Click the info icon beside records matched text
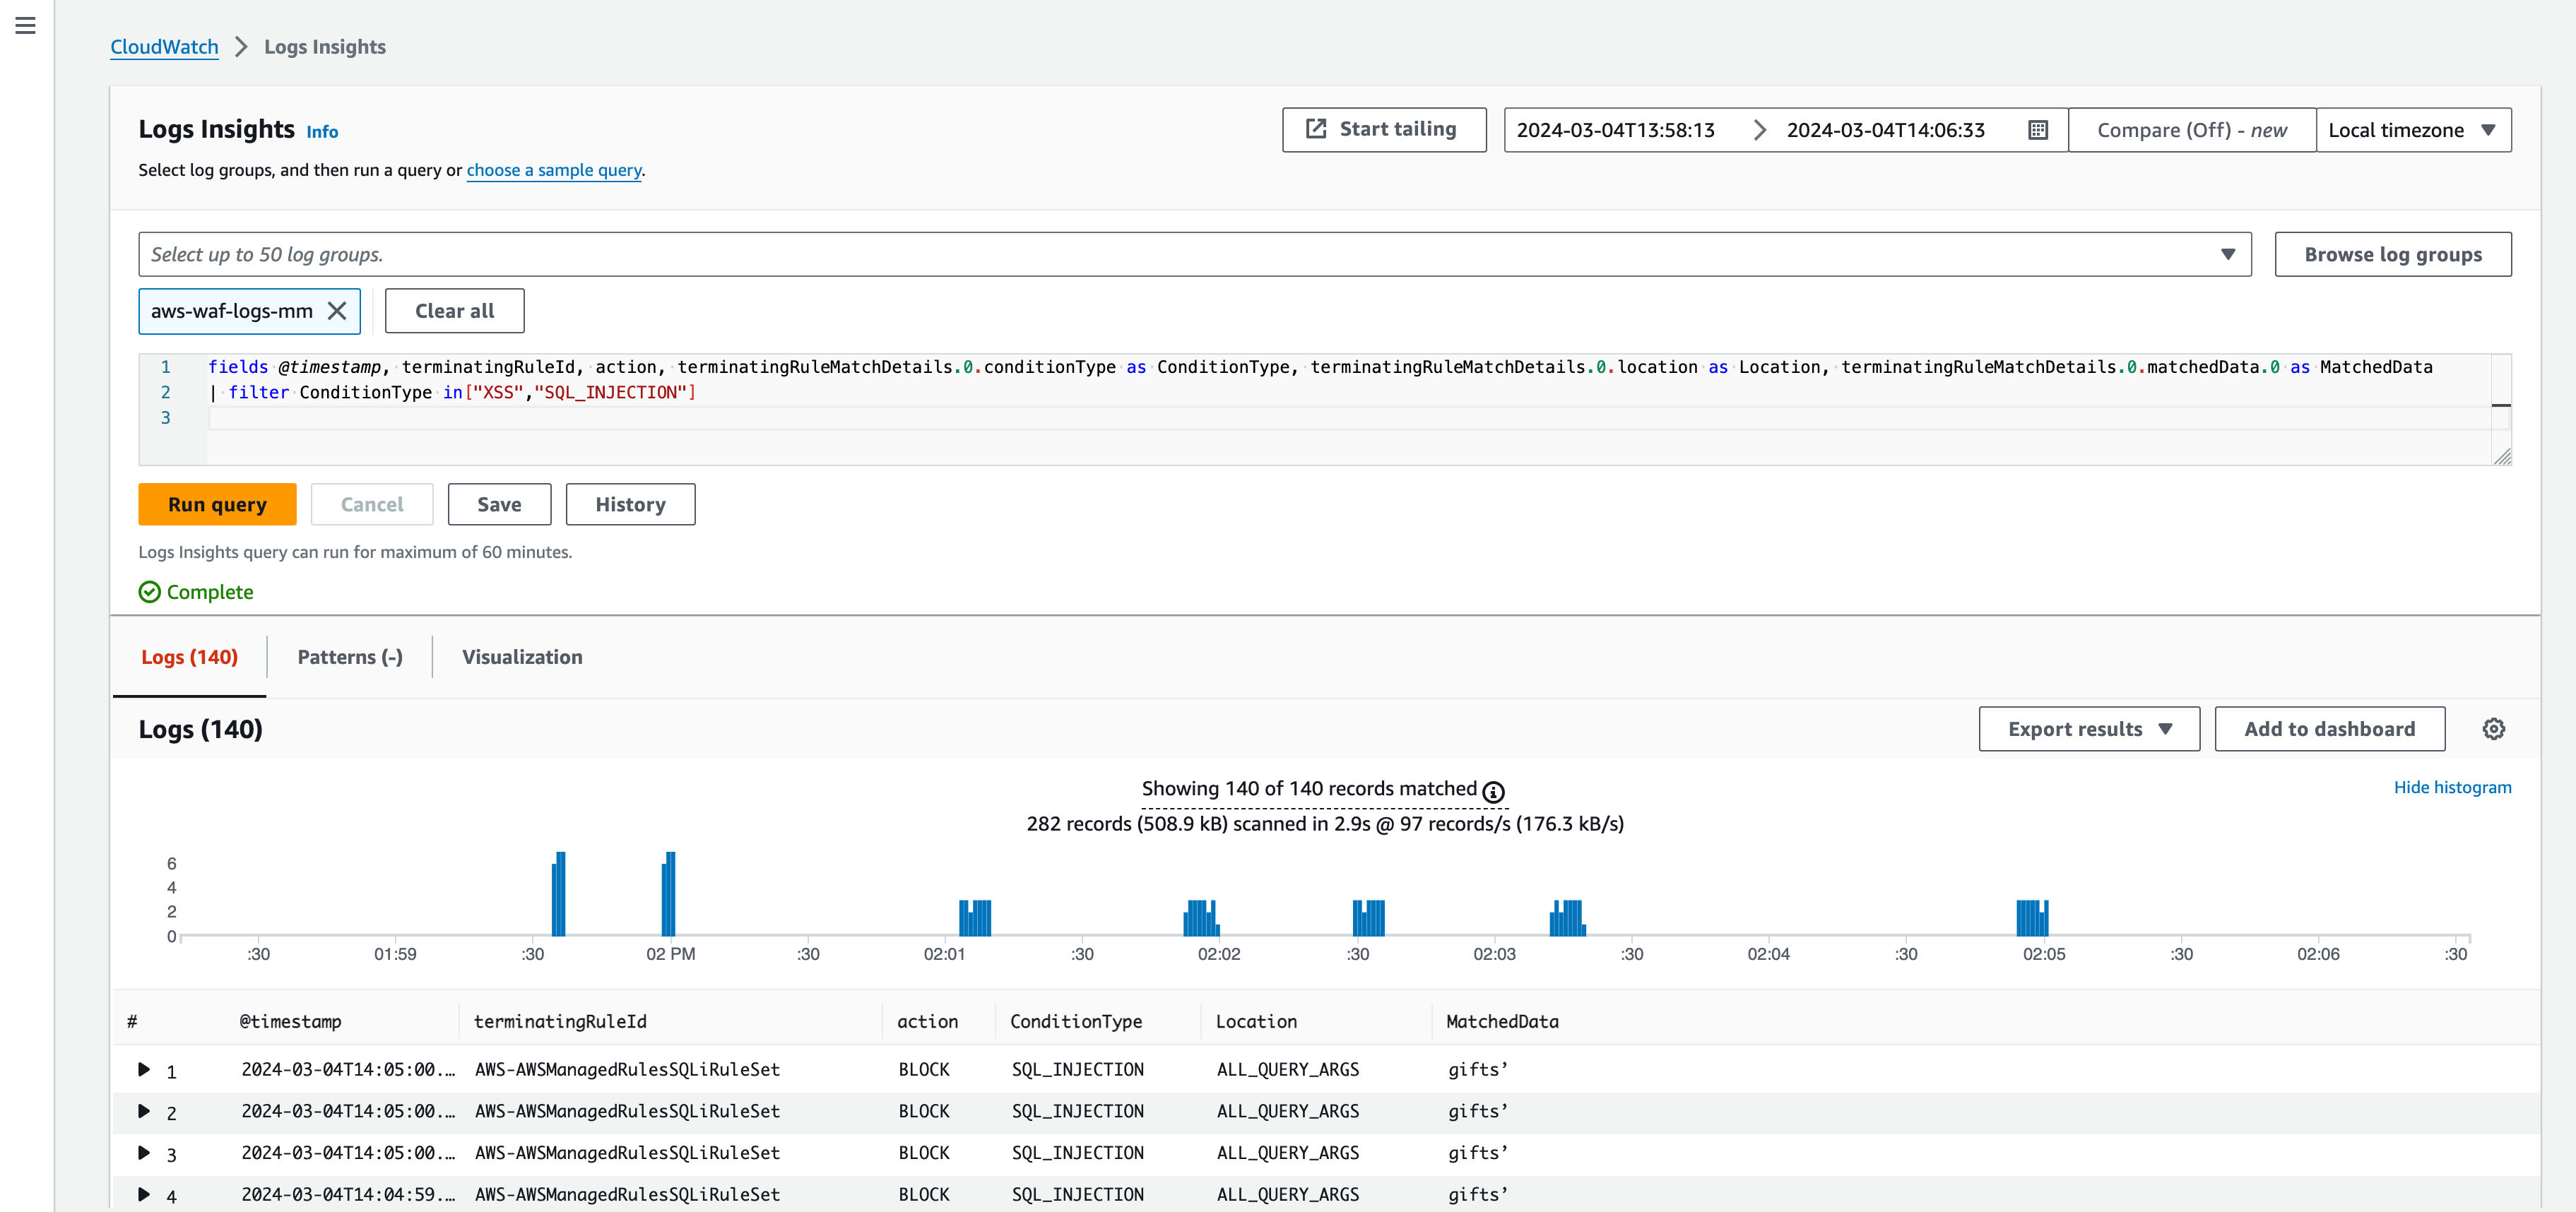 click(x=1493, y=791)
